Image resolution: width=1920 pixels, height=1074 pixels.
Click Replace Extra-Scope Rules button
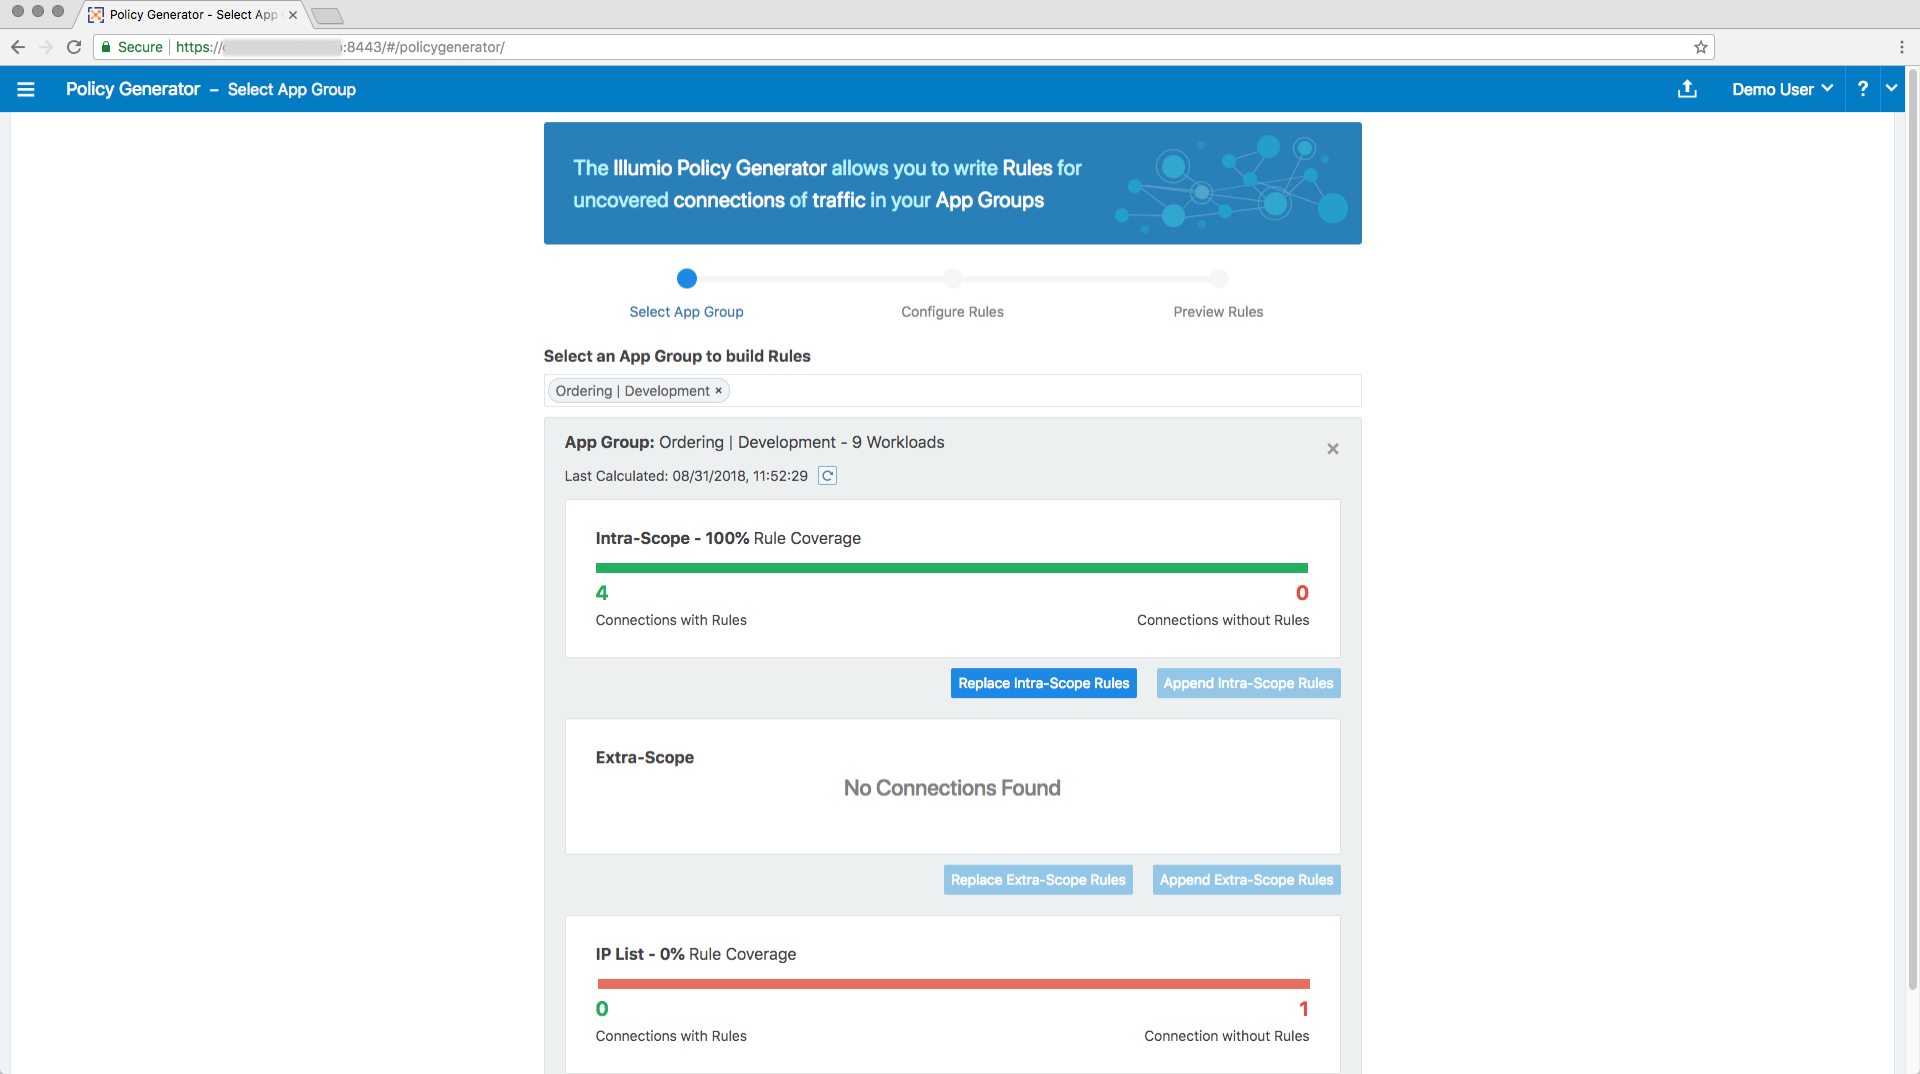[1038, 880]
